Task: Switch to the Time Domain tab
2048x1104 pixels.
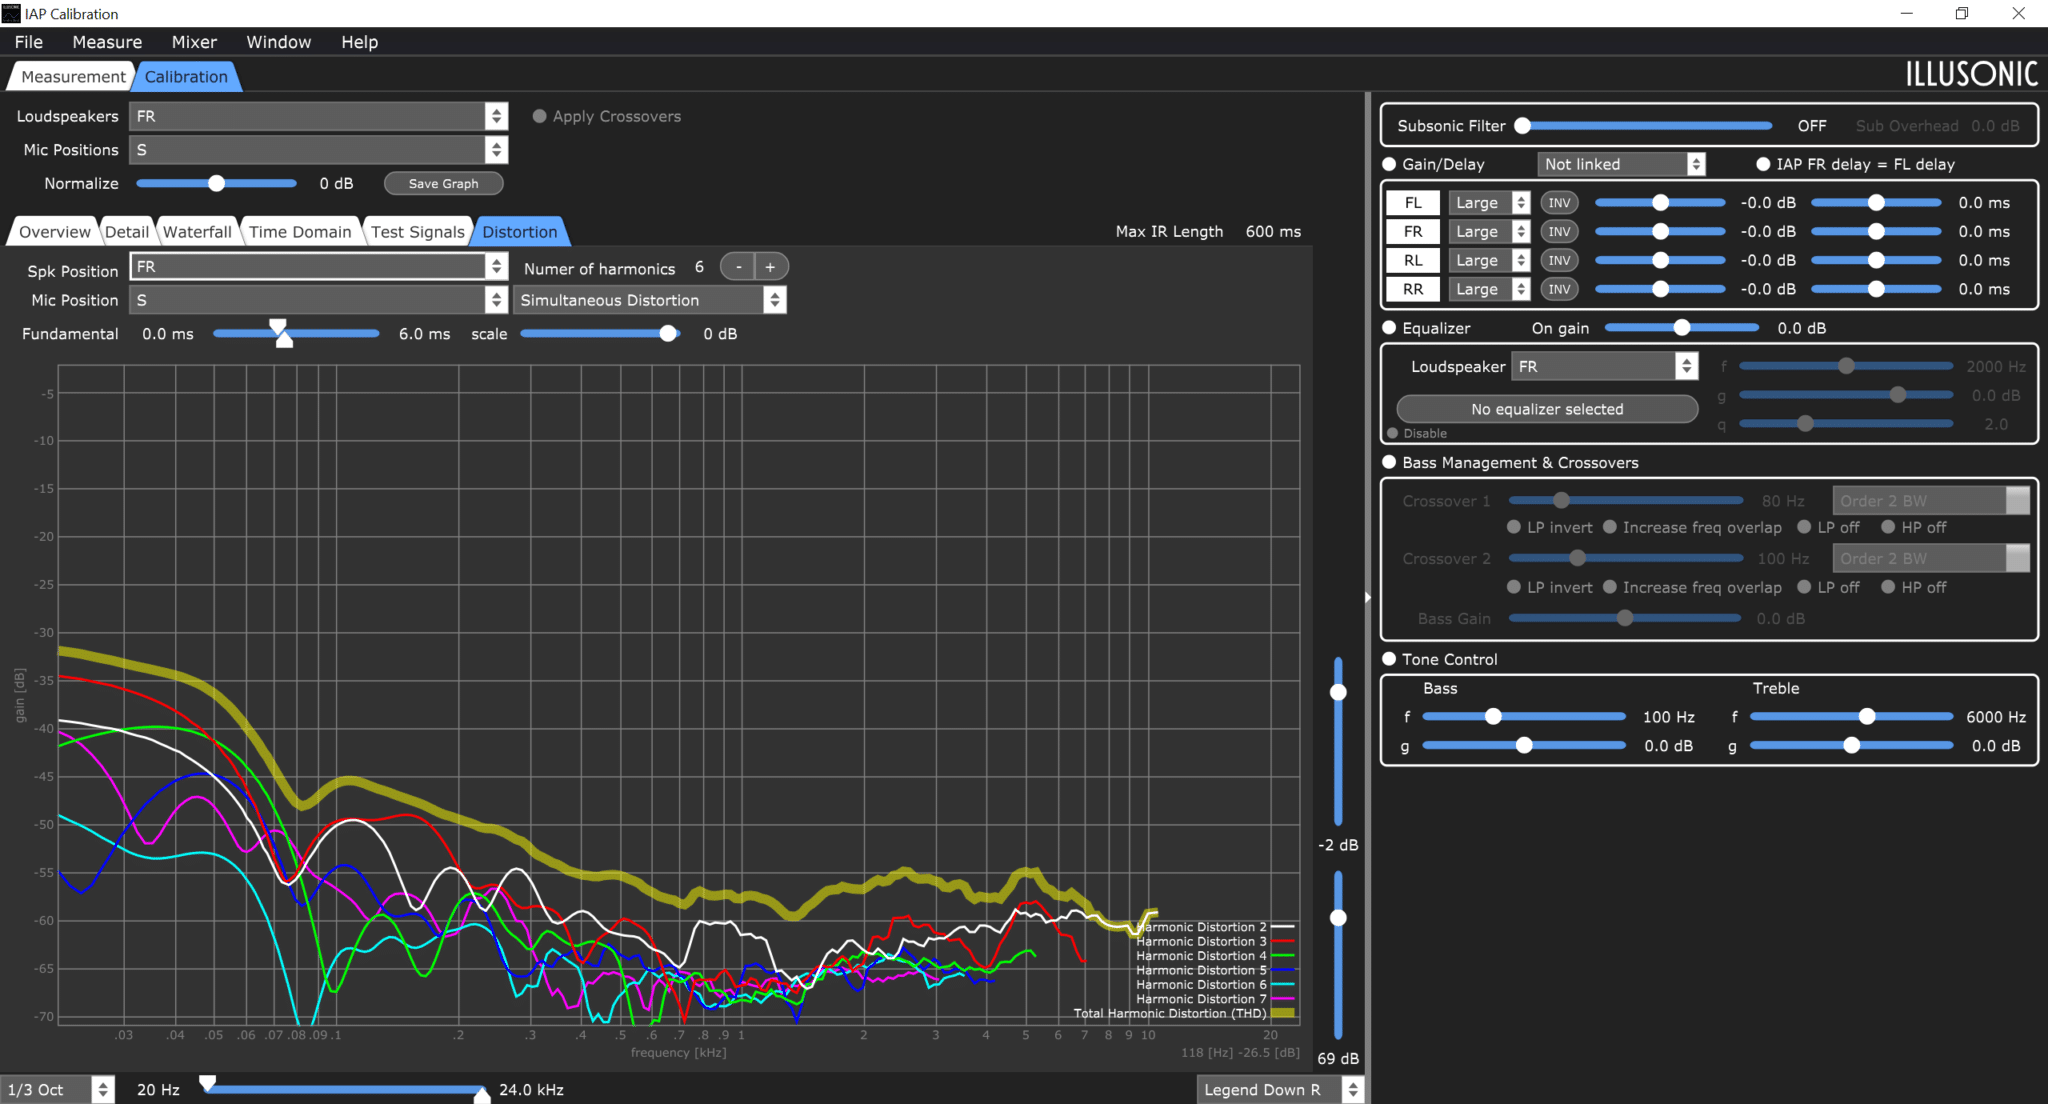Action: click(x=300, y=232)
